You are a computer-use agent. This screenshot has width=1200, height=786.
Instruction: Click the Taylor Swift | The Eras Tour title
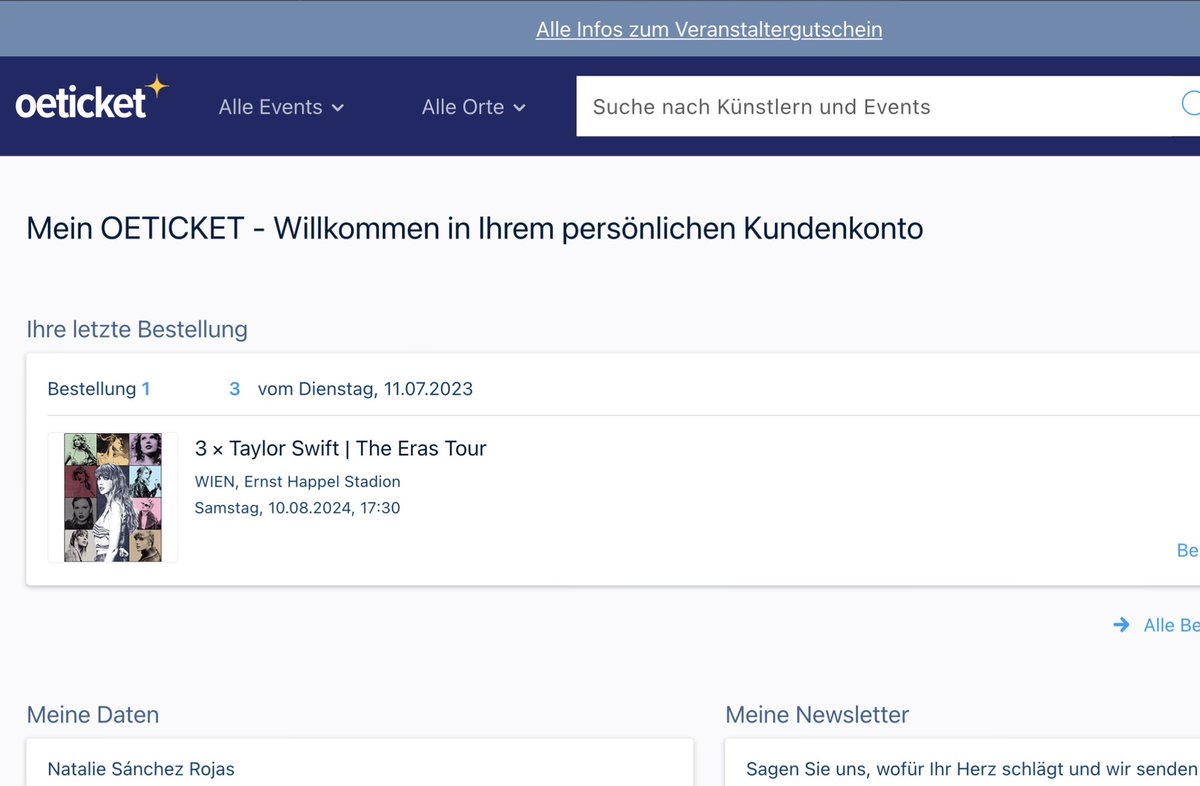click(340, 448)
